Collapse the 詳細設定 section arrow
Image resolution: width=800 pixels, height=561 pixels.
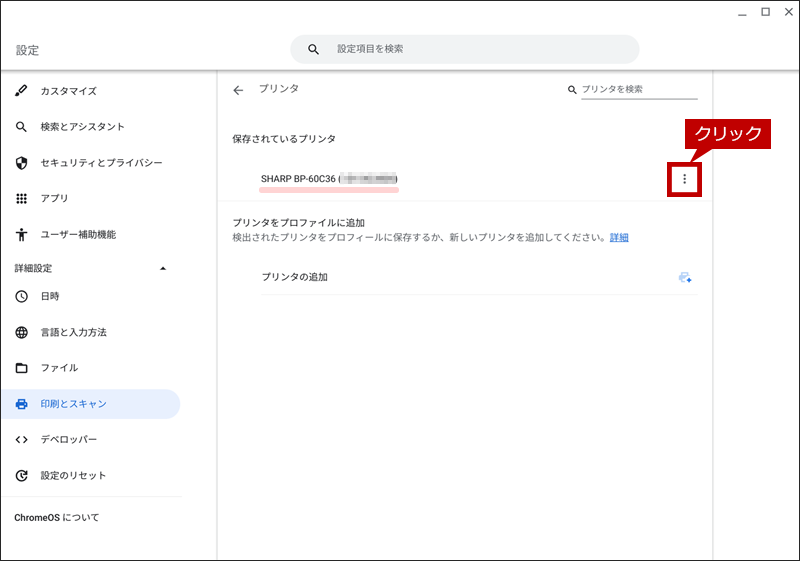pyautogui.click(x=163, y=268)
